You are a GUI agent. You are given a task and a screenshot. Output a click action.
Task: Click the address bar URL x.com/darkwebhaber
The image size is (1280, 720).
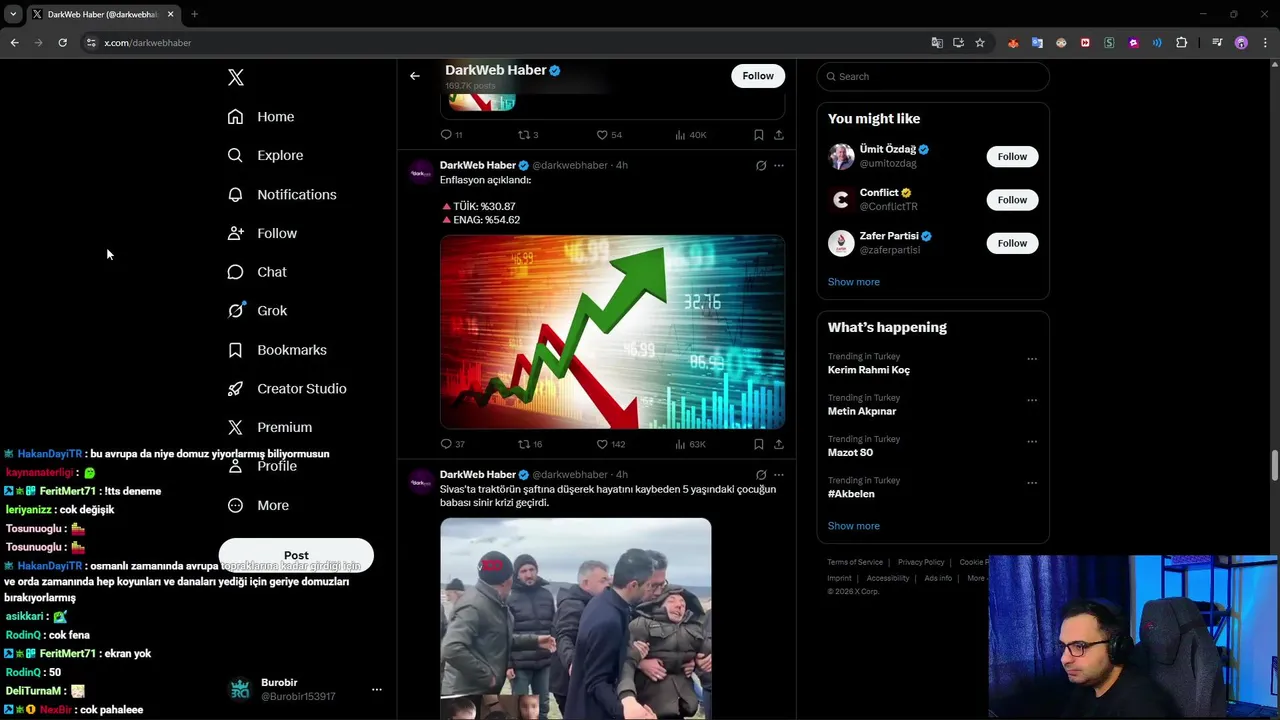tap(148, 43)
